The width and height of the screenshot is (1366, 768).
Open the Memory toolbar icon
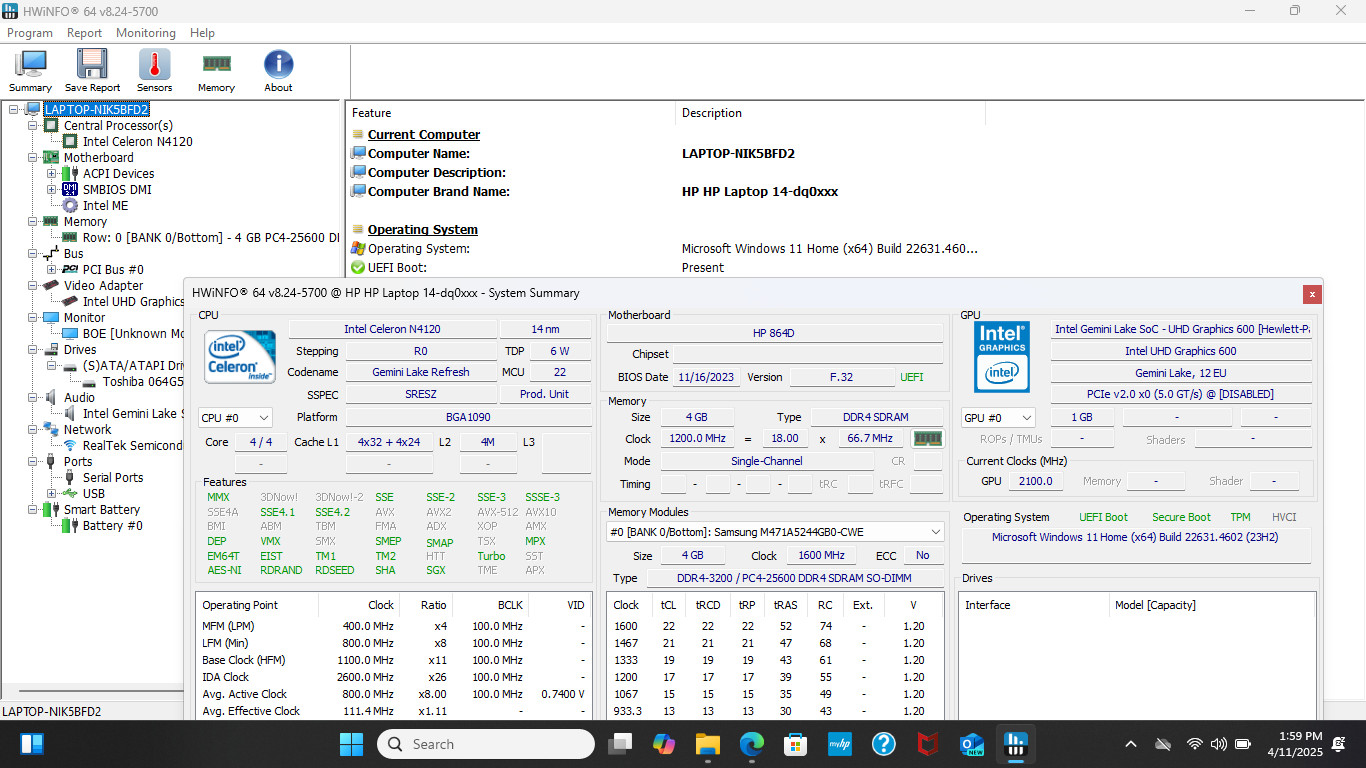[216, 71]
